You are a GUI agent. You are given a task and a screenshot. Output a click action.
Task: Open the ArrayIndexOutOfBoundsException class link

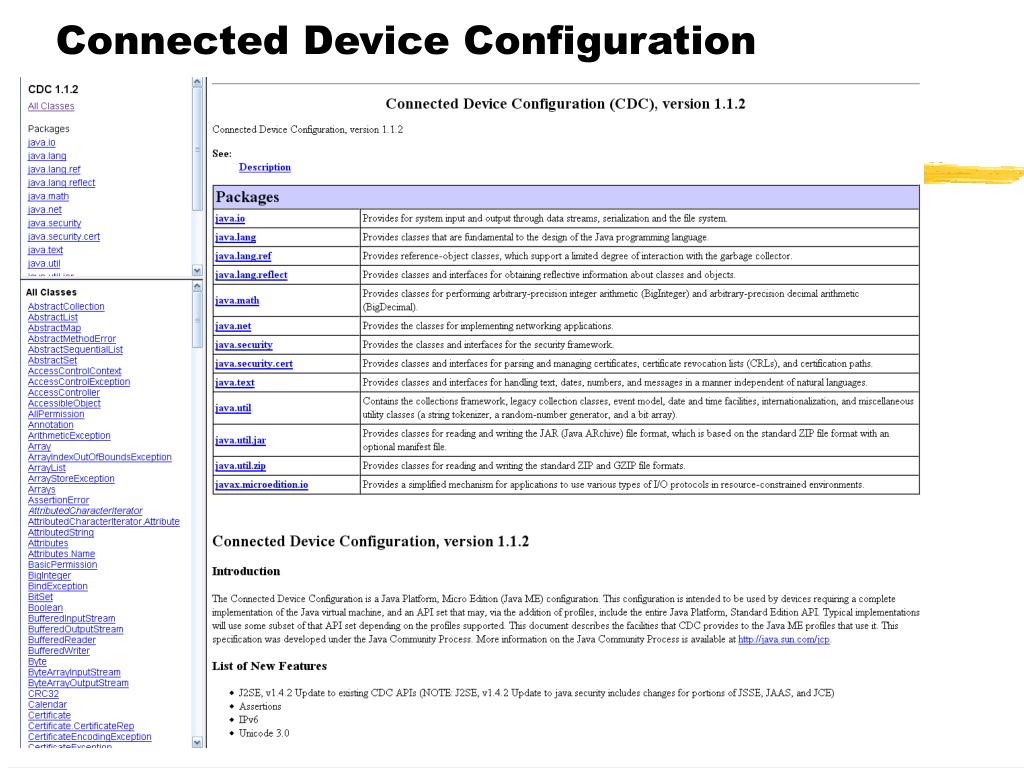(x=100, y=457)
